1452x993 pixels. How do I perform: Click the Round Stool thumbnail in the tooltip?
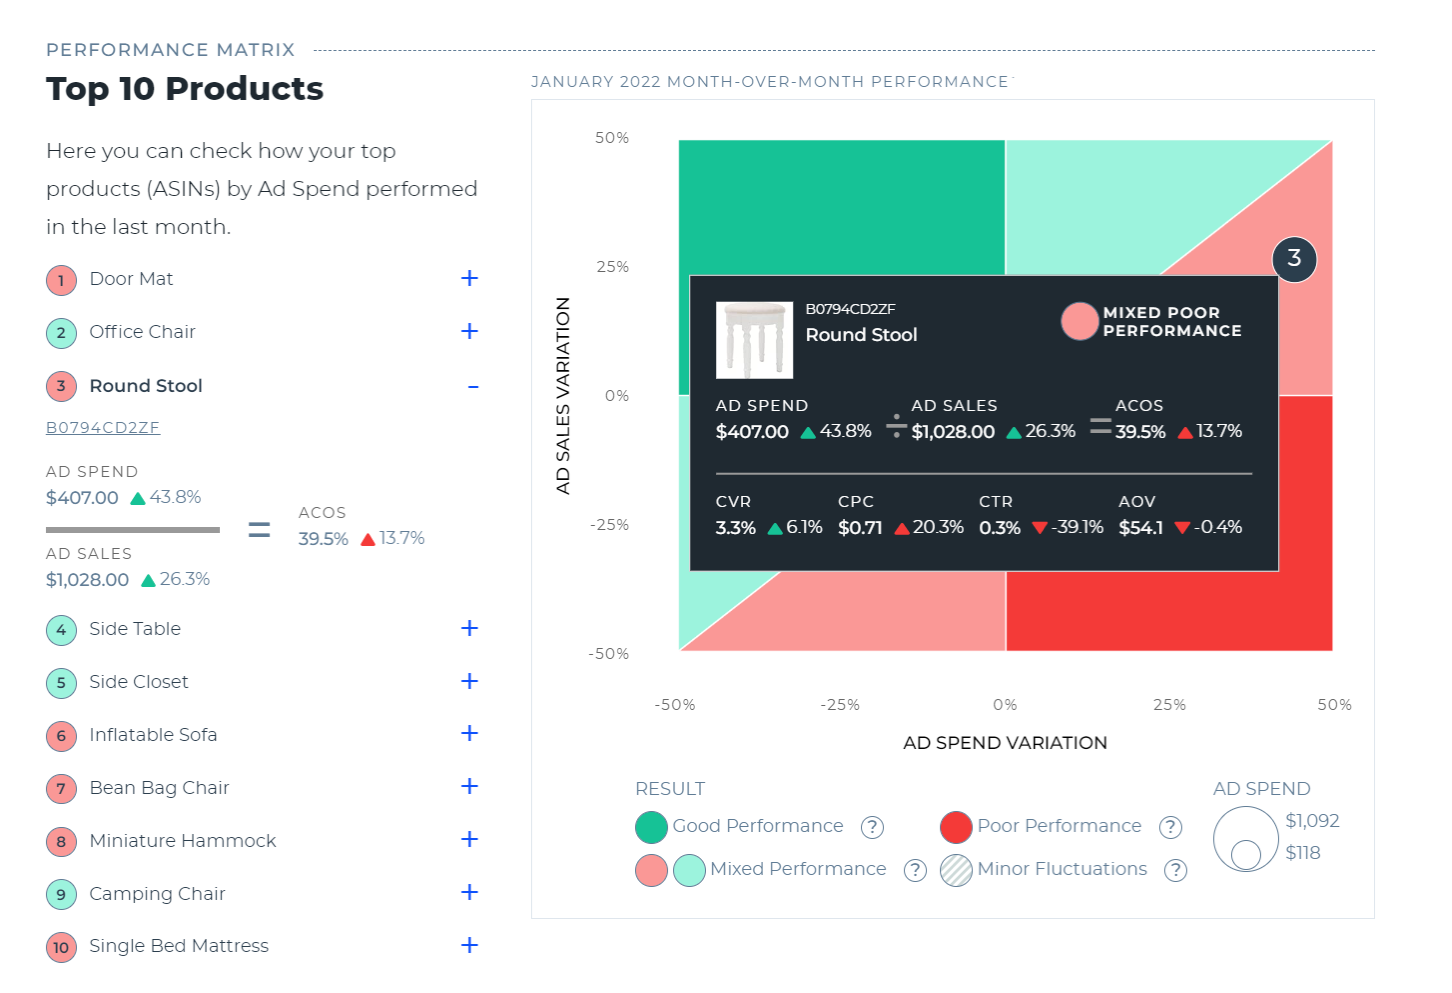755,340
